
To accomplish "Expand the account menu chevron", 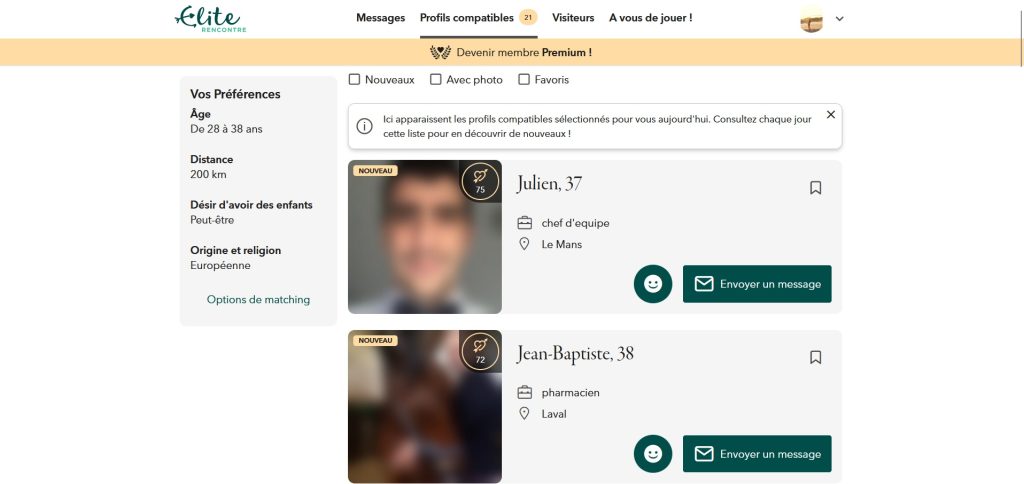I will click(x=840, y=18).
